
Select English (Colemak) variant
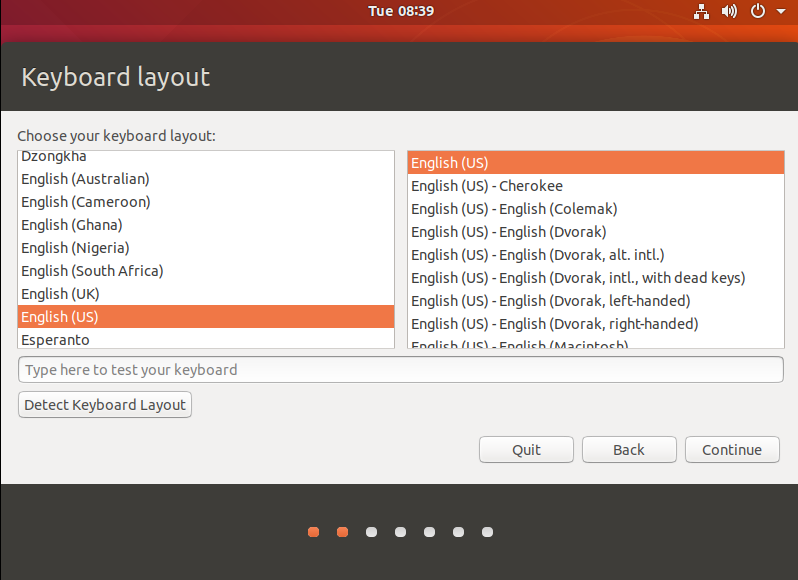514,209
